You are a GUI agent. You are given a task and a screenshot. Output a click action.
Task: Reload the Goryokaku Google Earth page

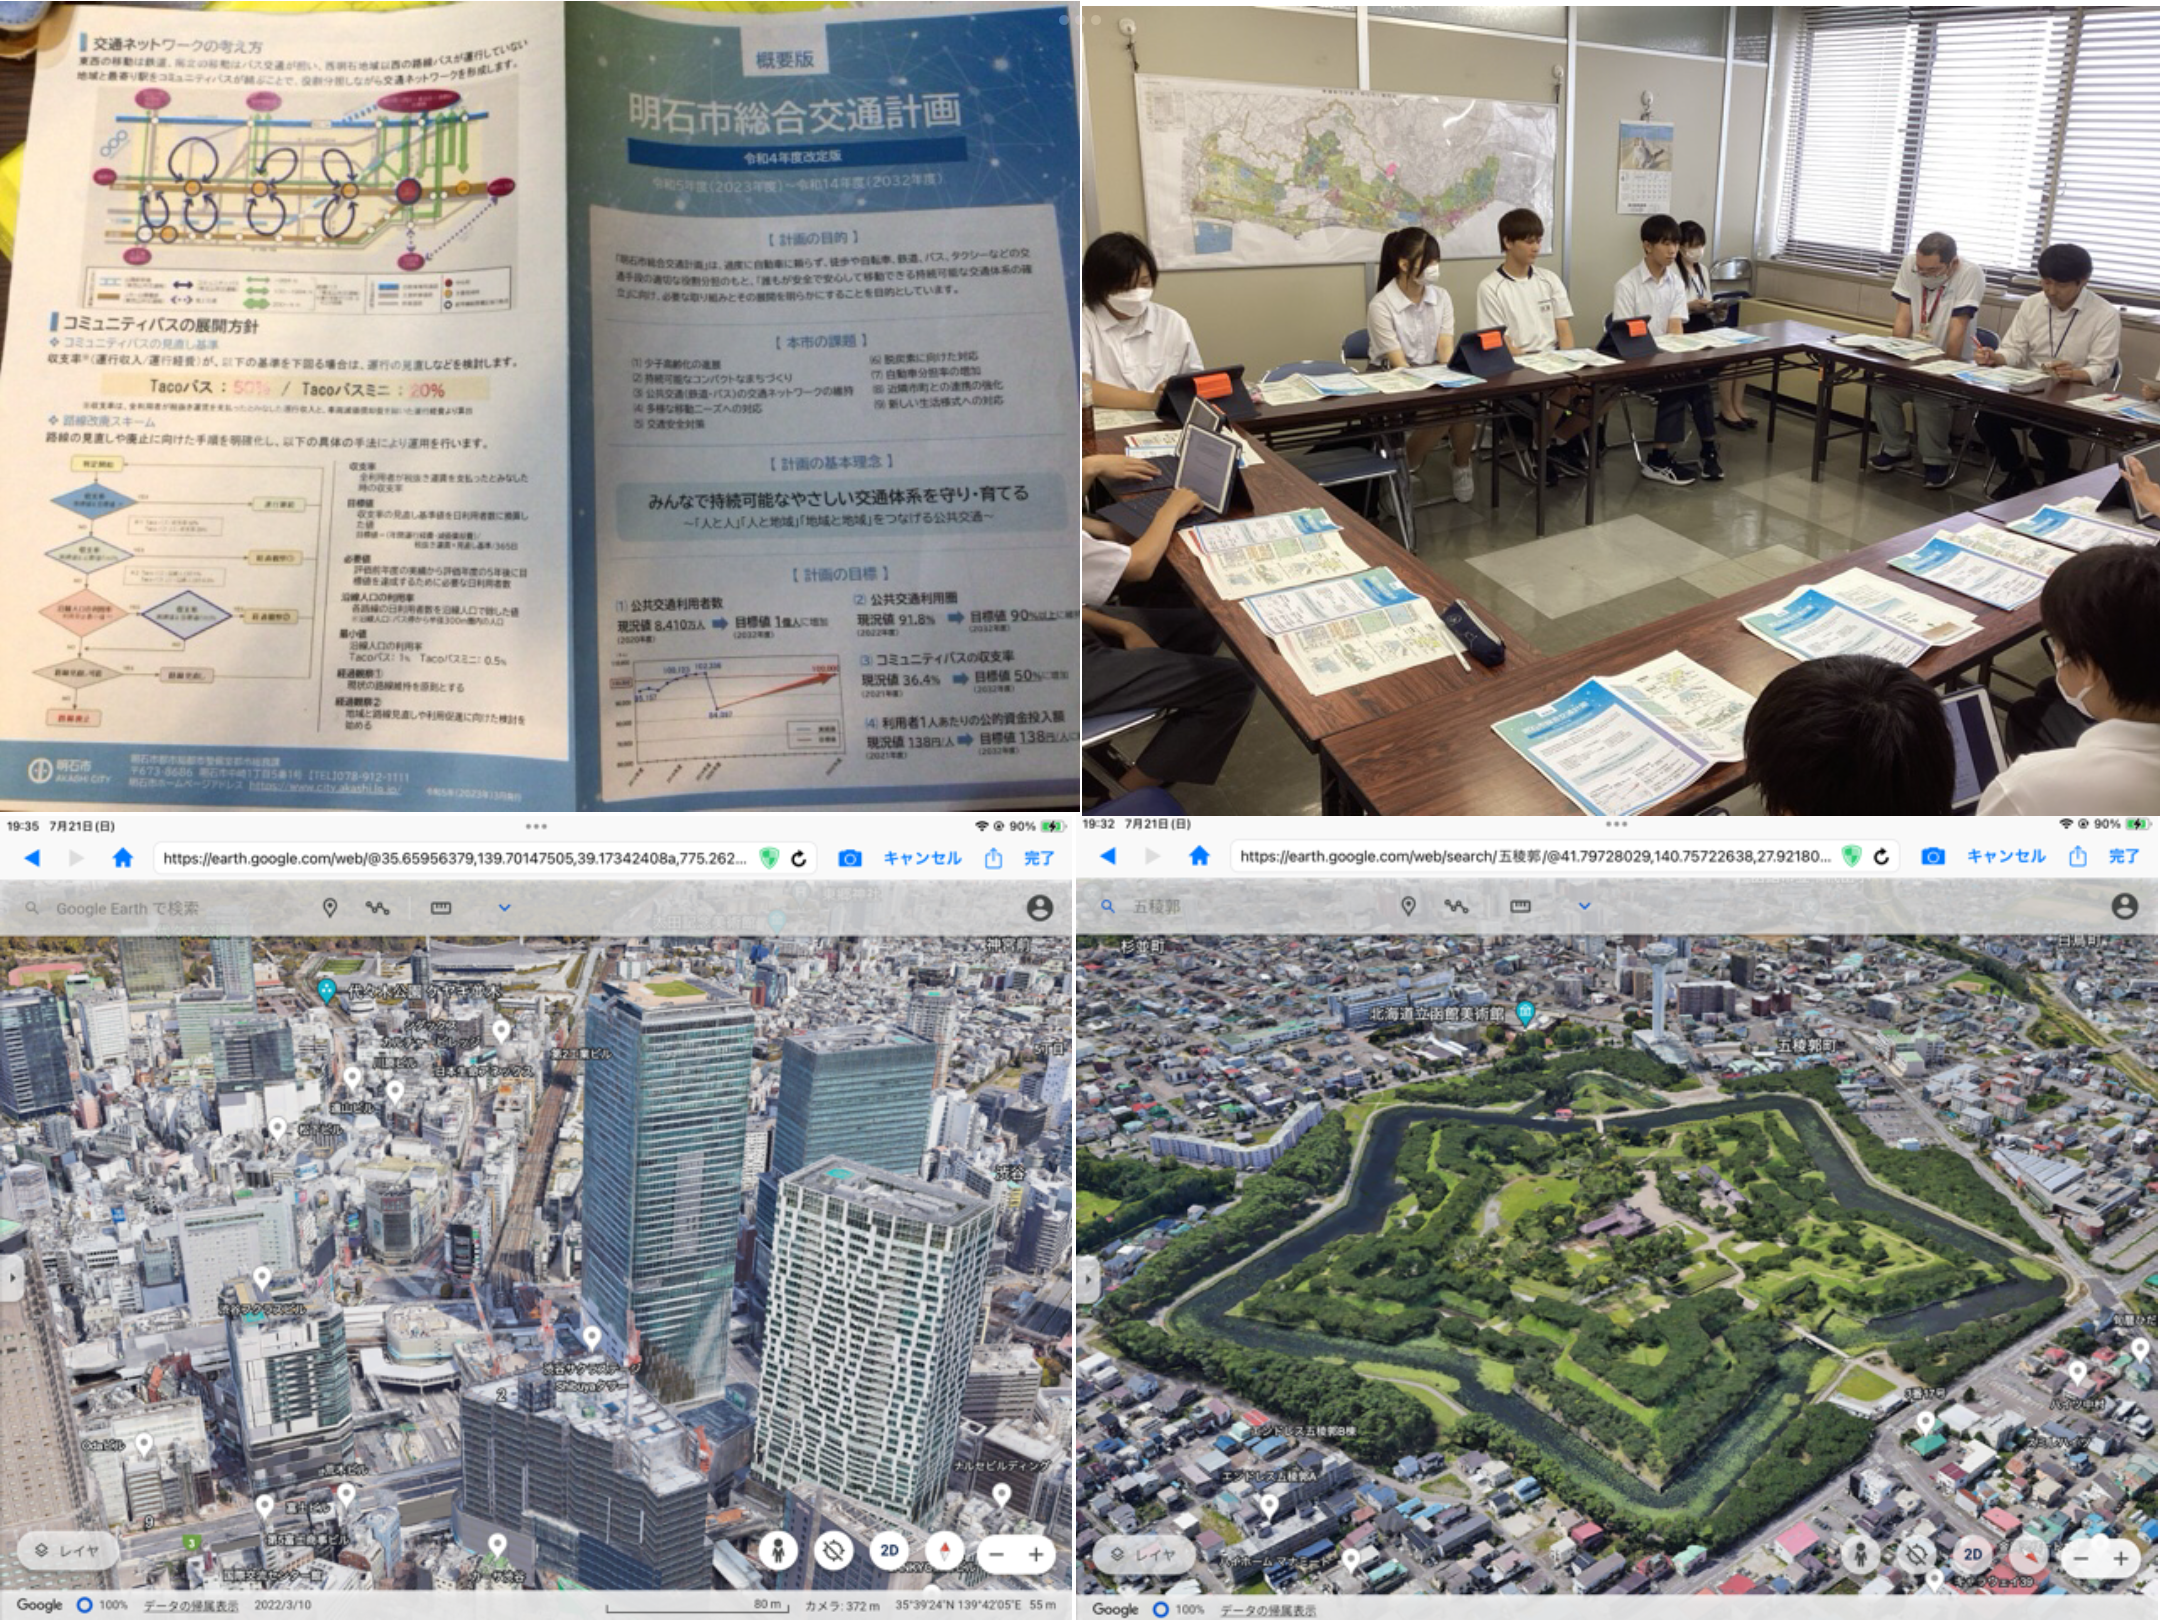tap(1882, 856)
